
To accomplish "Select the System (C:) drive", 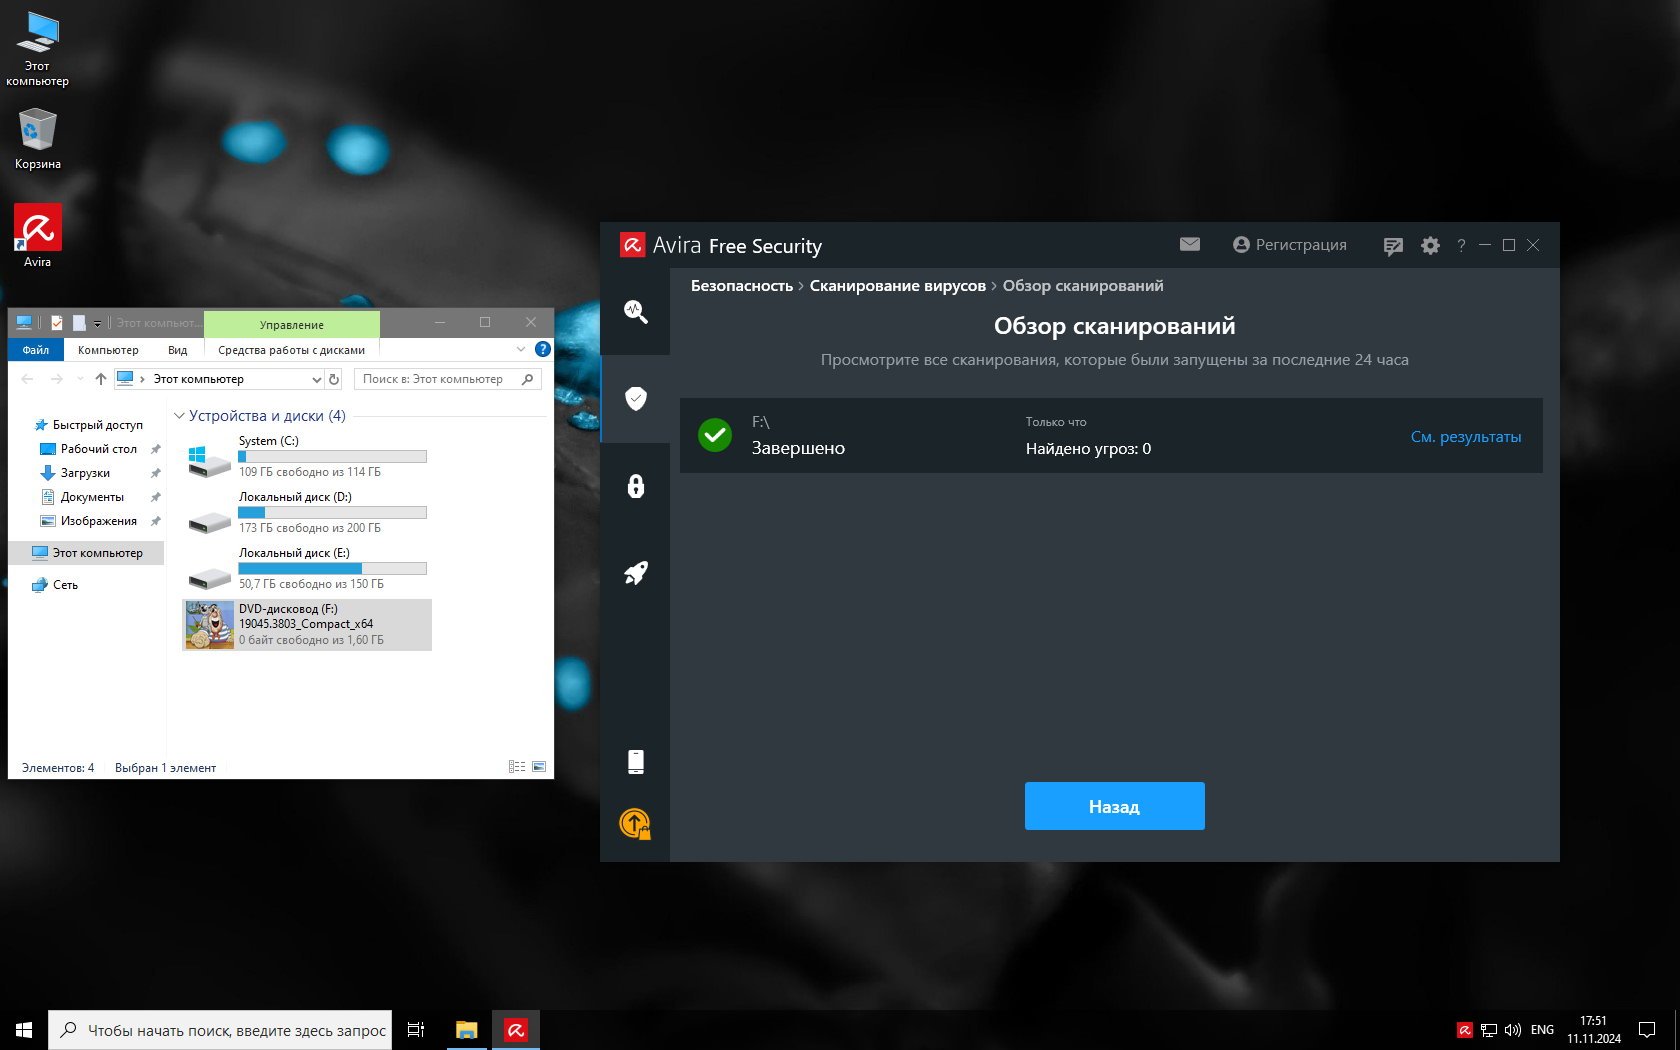I will pyautogui.click(x=308, y=457).
